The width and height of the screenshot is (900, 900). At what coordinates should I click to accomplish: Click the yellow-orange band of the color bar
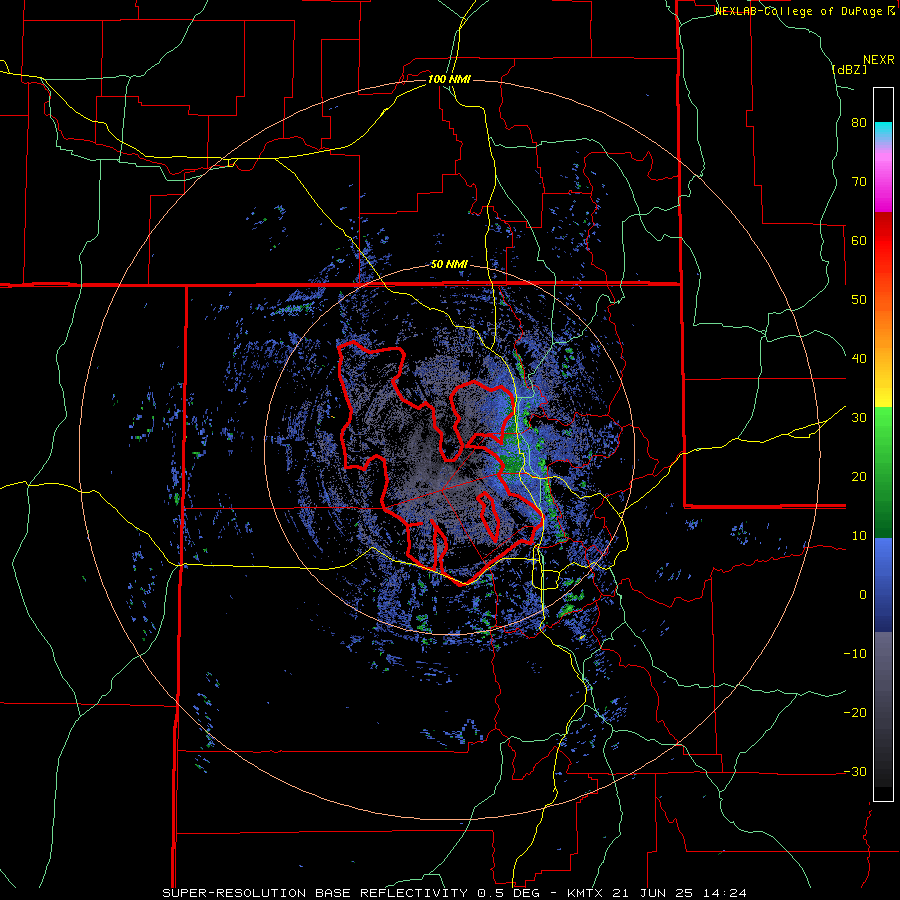tap(883, 349)
